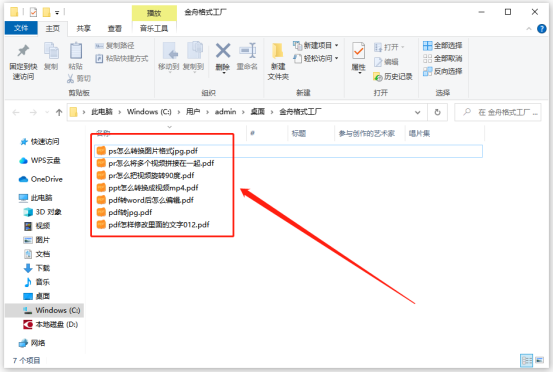Click History (历史记录) button
Image resolution: width=554 pixels, height=373 pixels.
pos(393,76)
